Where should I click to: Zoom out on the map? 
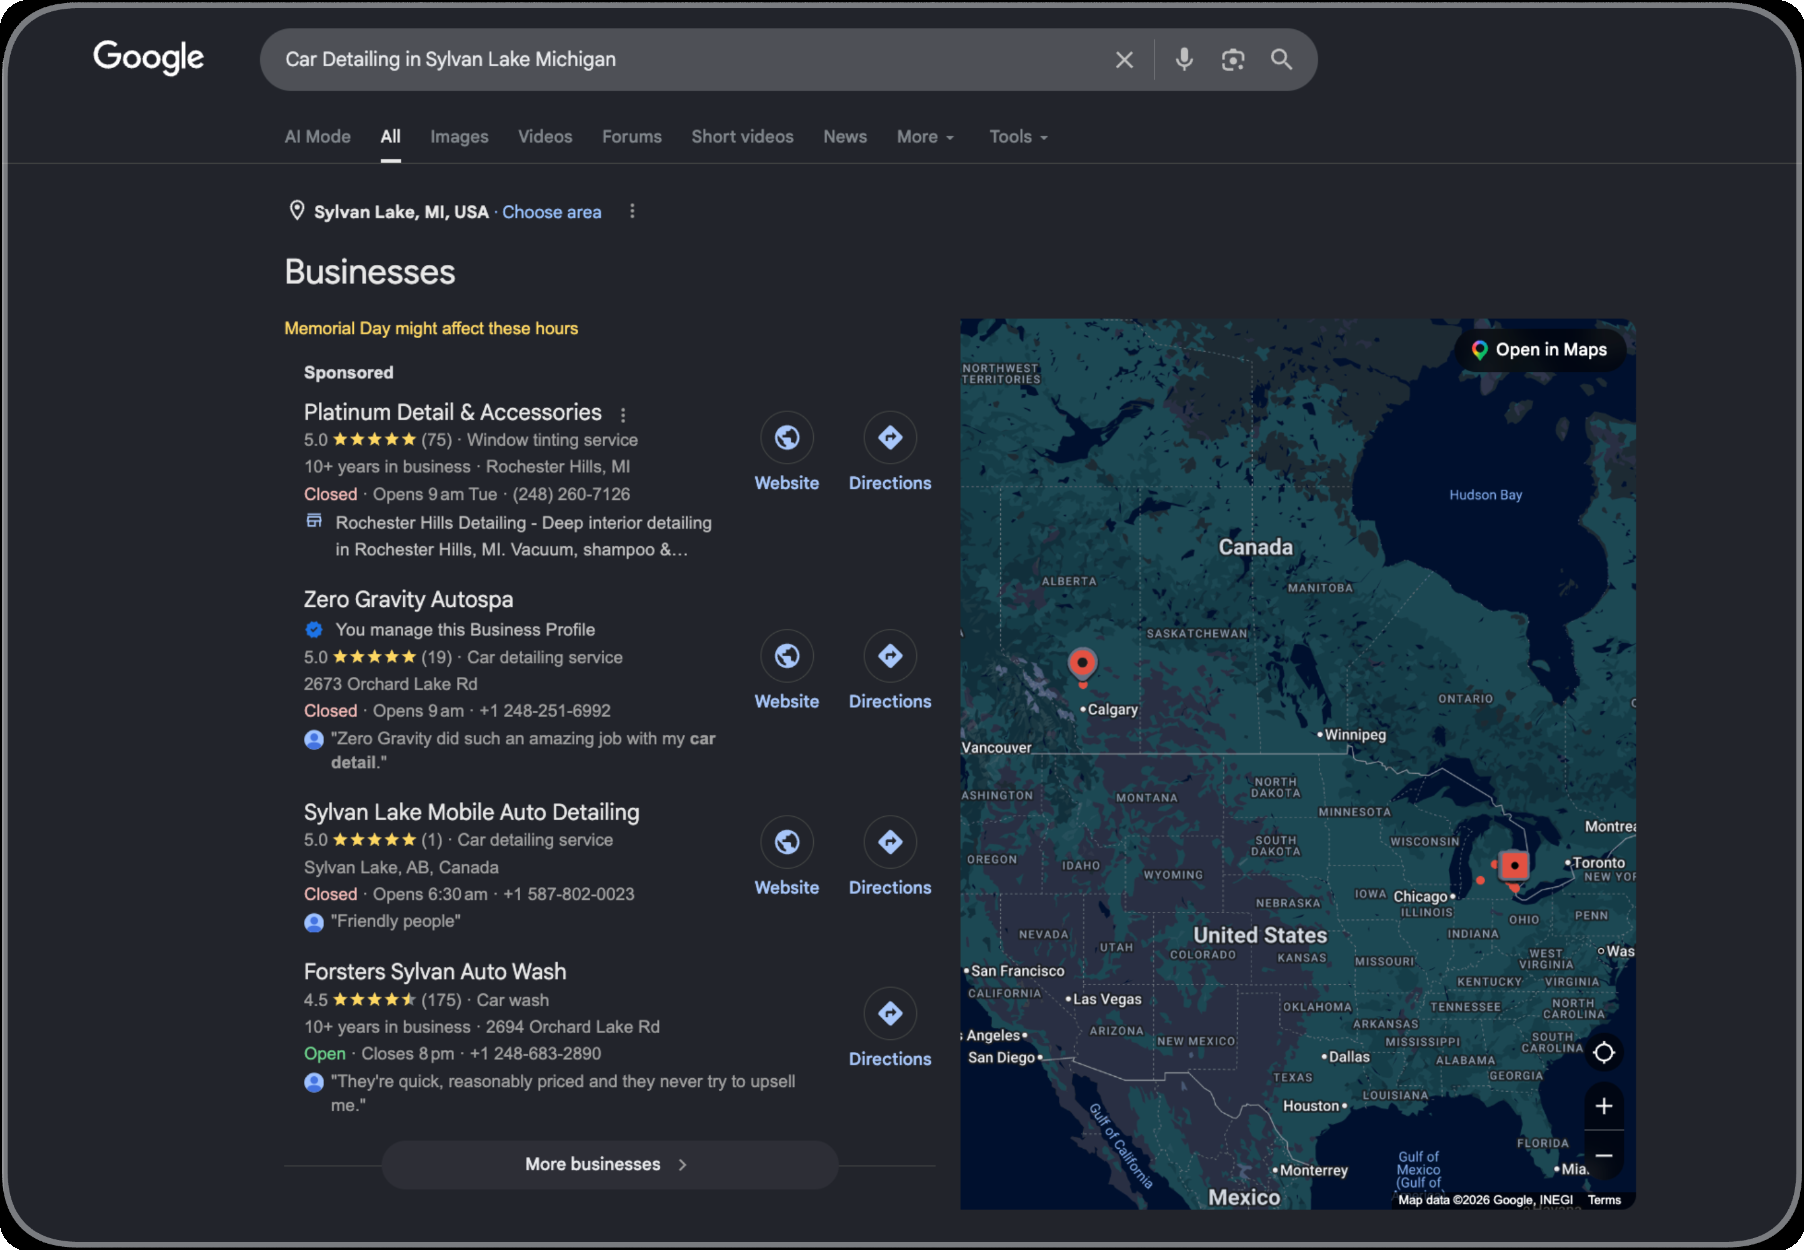coord(1604,1155)
